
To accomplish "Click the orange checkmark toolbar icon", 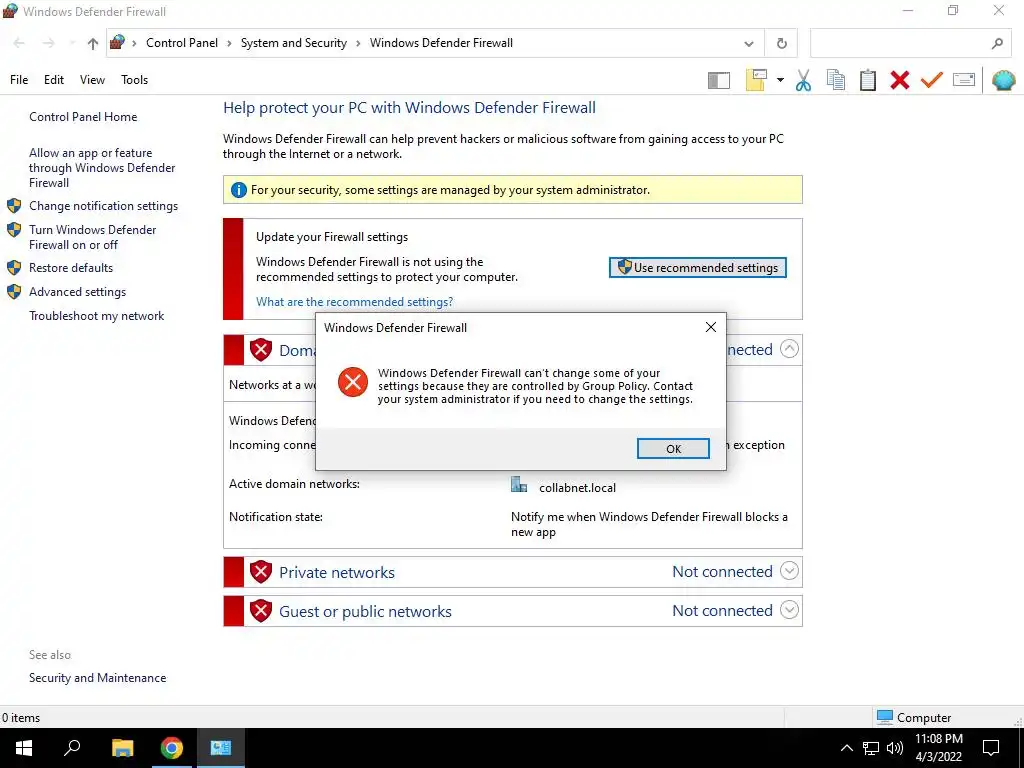I will coord(932,80).
